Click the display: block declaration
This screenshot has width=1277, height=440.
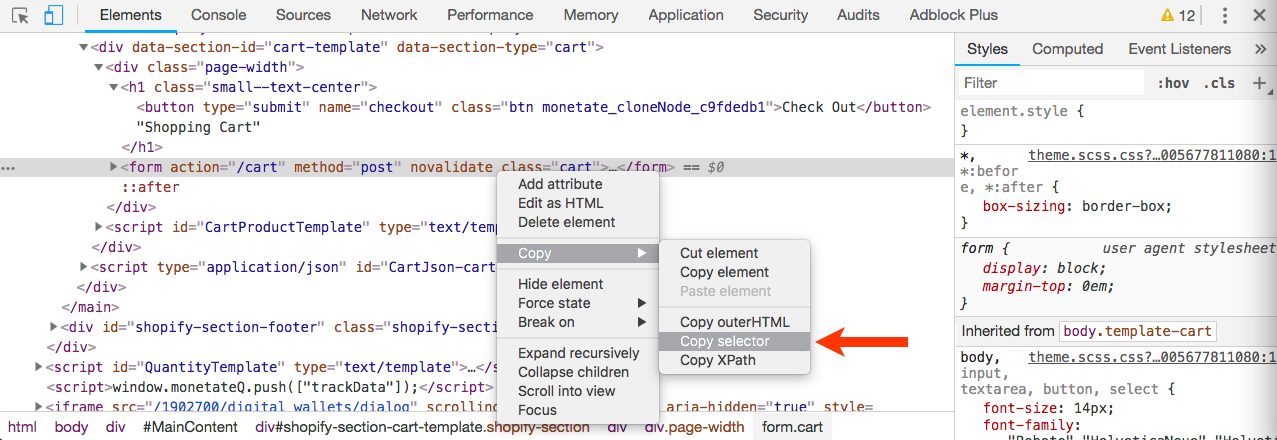(x=1044, y=268)
